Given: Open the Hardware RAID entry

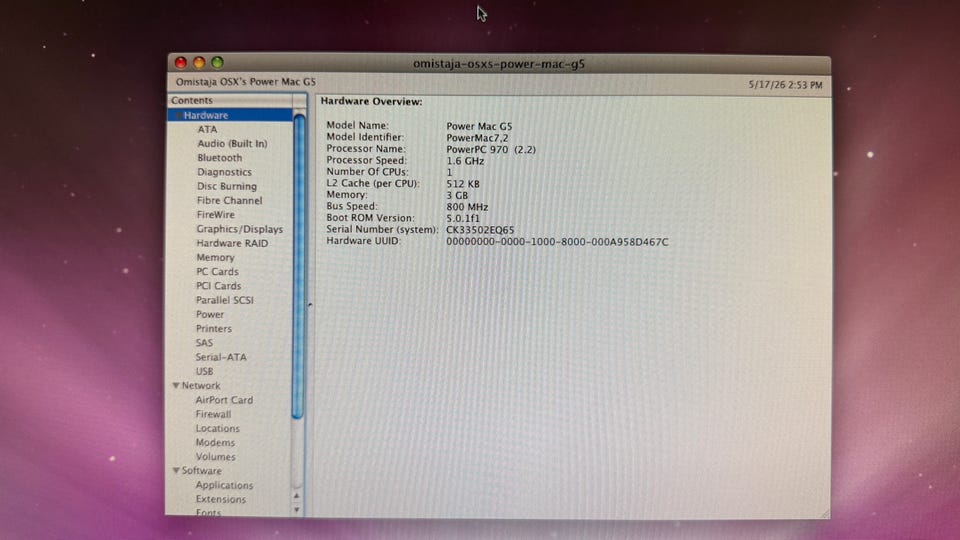Looking at the screenshot, I should tap(232, 243).
